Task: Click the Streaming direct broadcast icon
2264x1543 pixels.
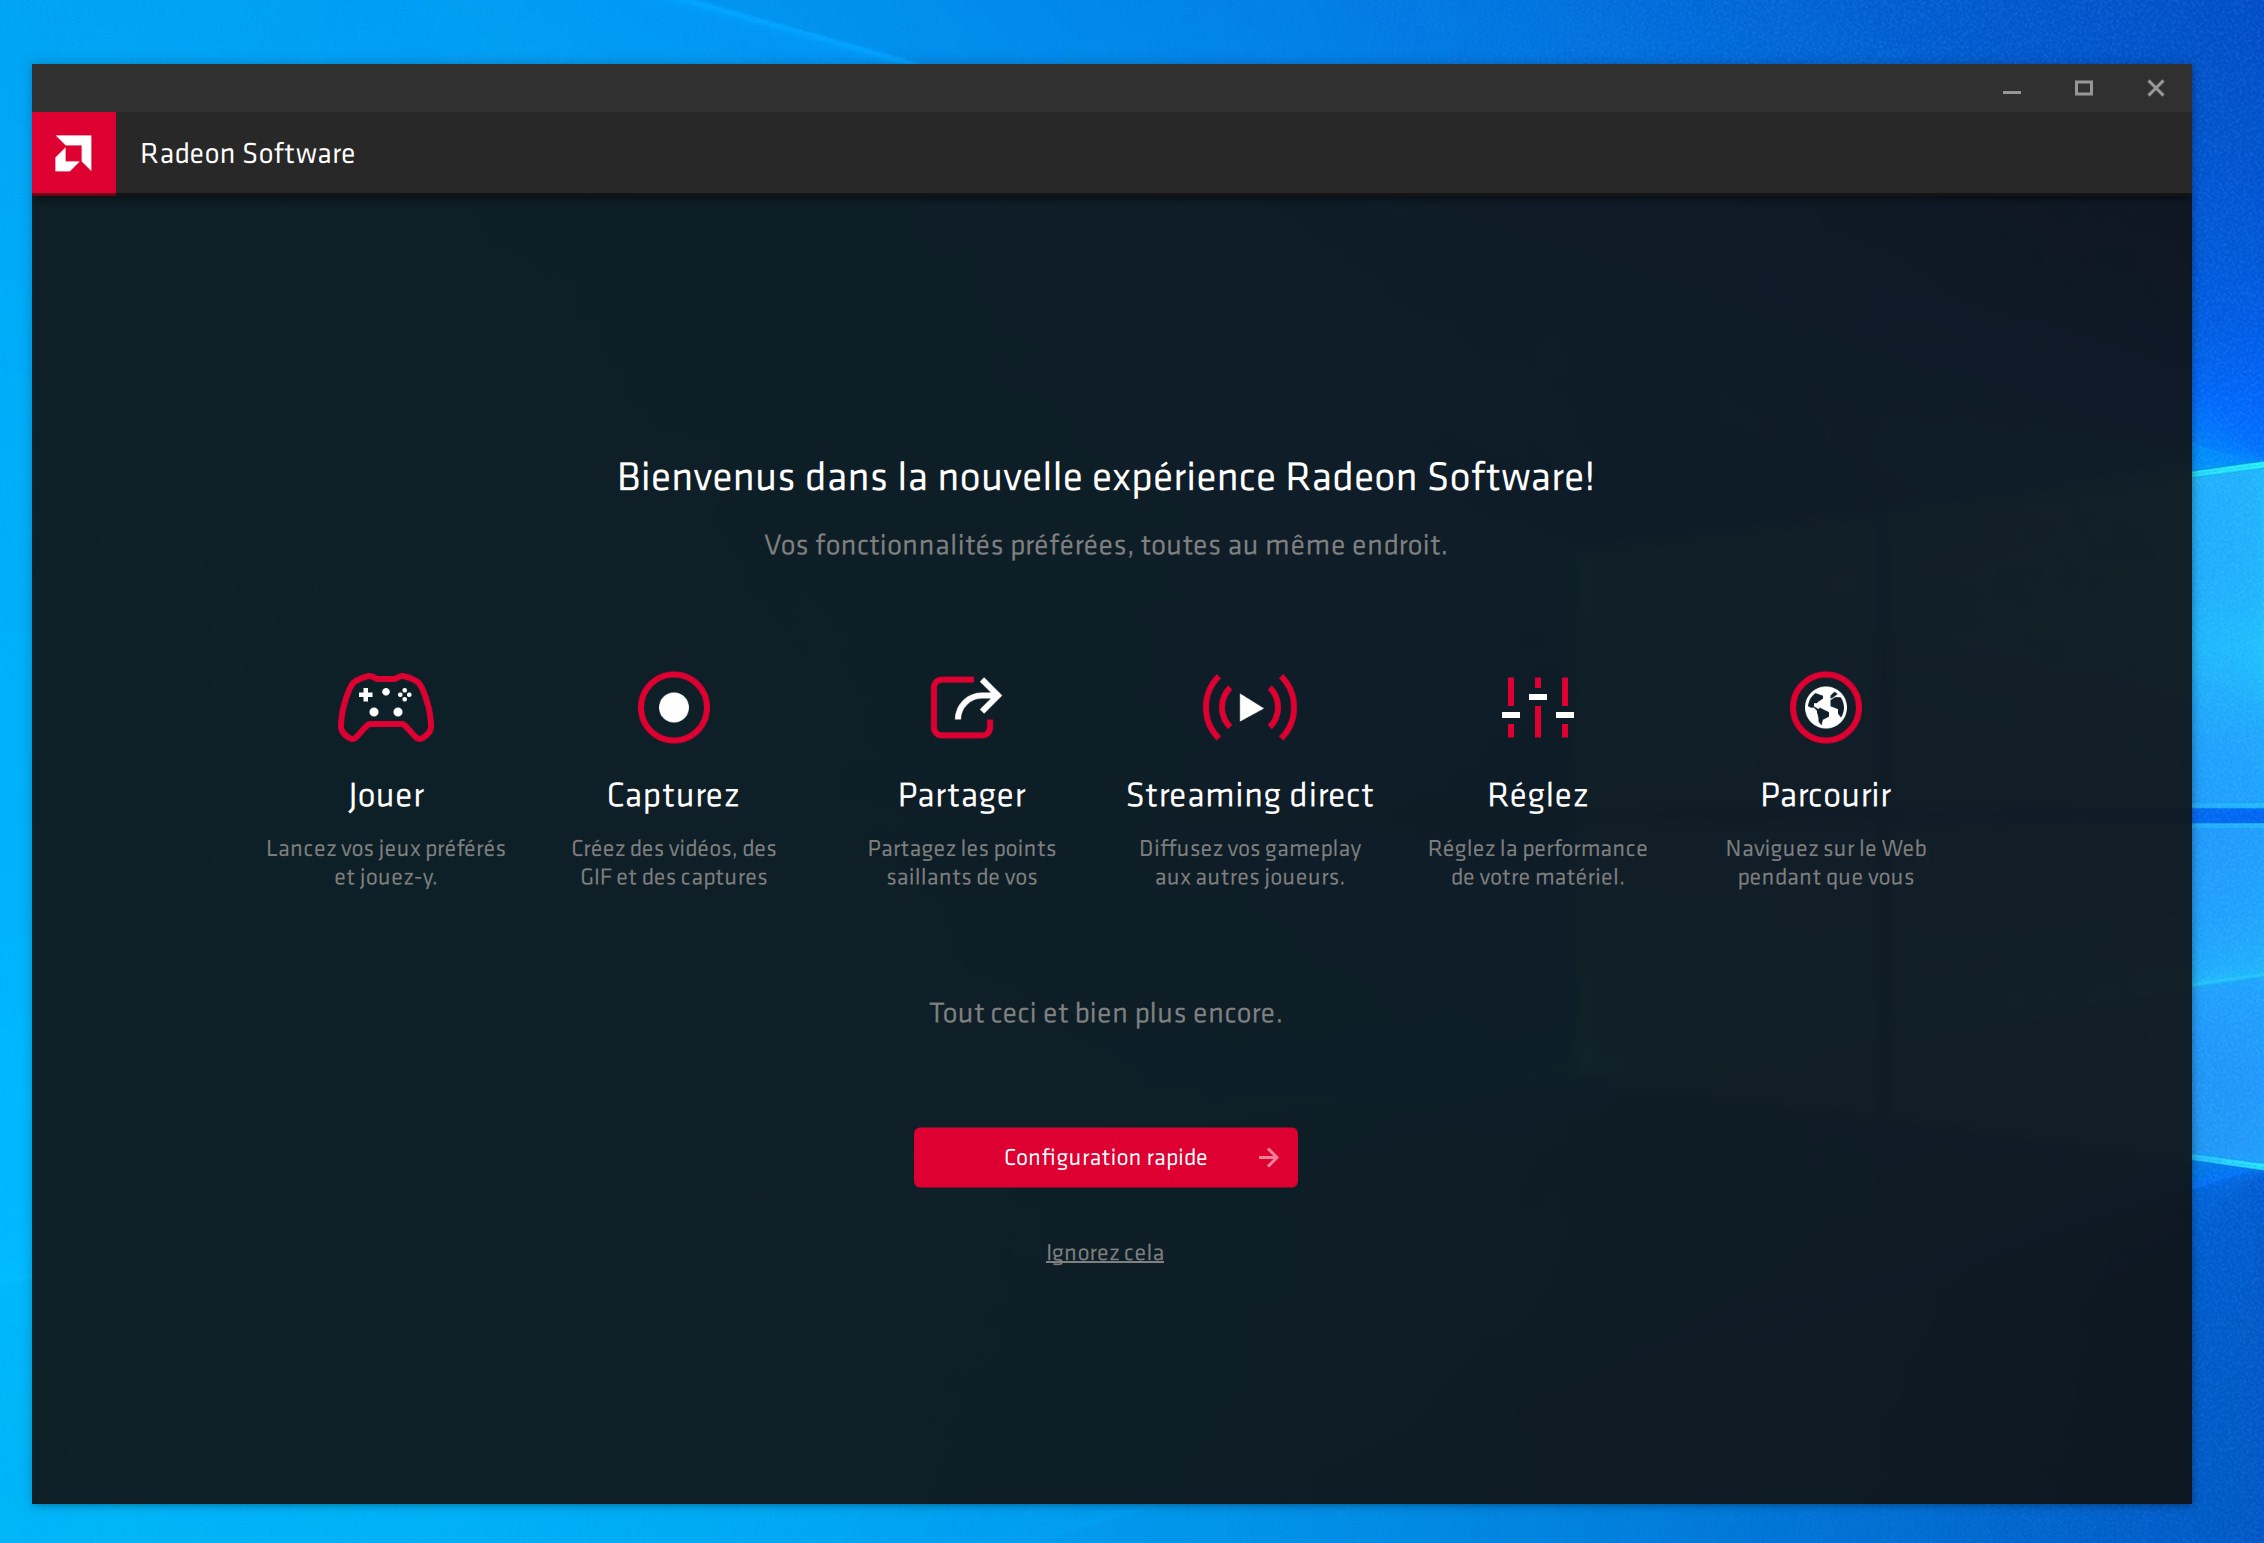Action: (x=1249, y=707)
